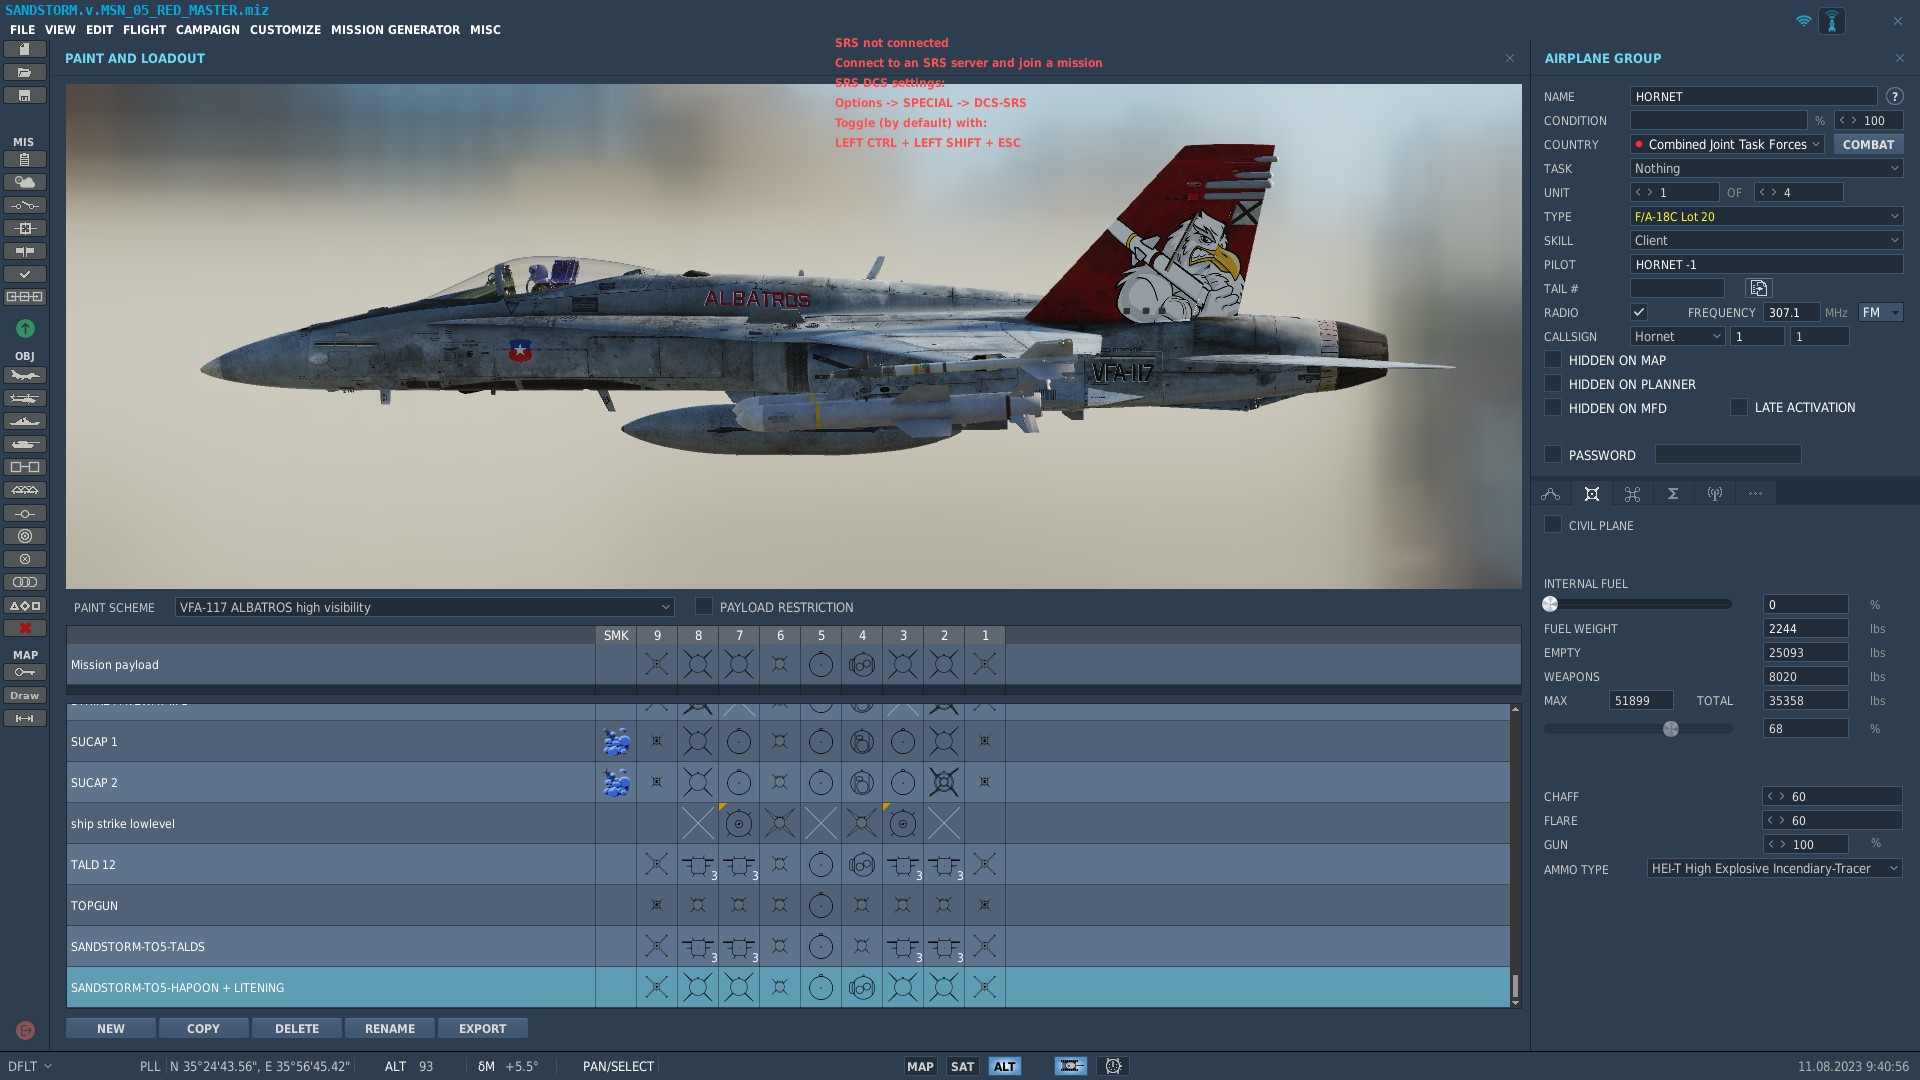Click the ship group icon in sidebar

[x=25, y=422]
